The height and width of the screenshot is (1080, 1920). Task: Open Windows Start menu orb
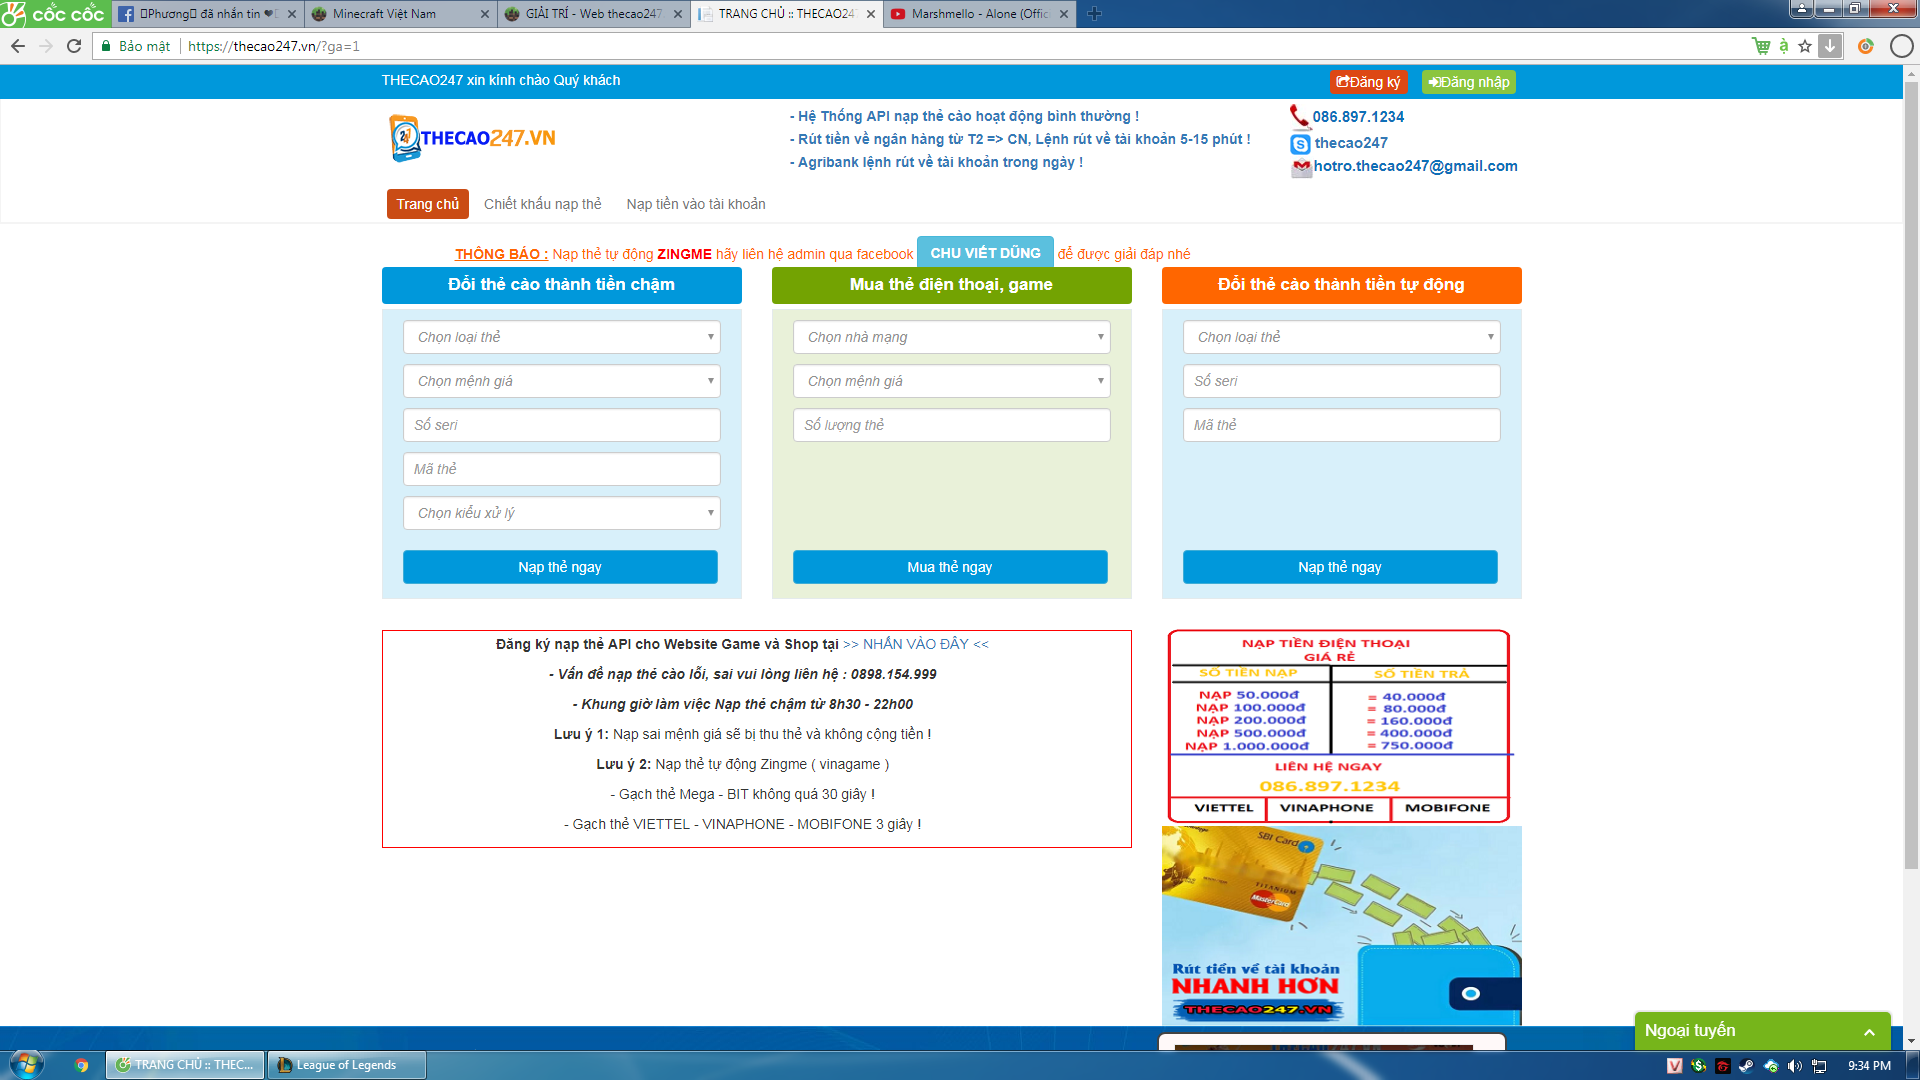coord(27,1064)
